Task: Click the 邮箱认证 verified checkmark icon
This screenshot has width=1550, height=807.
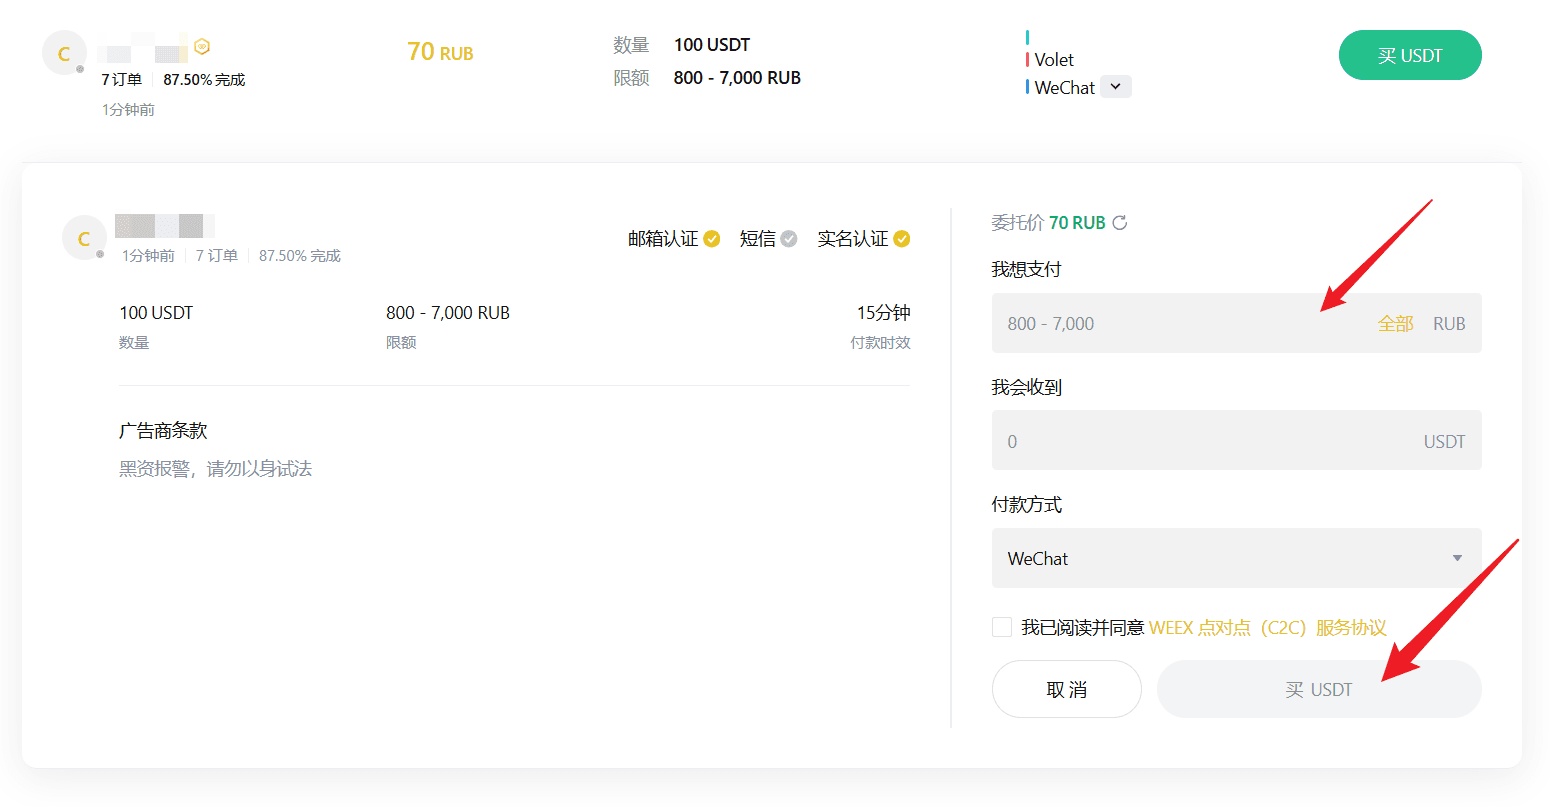Action: (x=712, y=239)
